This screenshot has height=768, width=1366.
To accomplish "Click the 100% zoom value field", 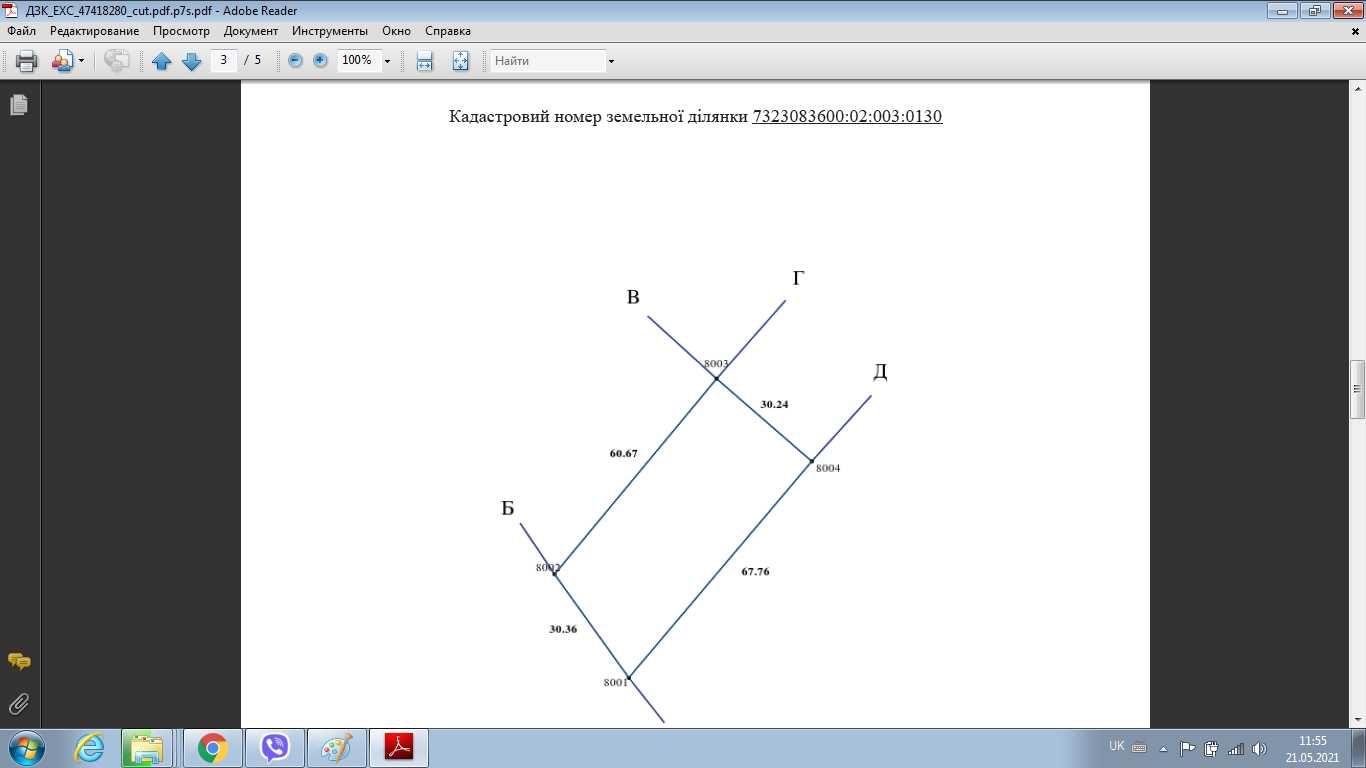I will point(358,60).
